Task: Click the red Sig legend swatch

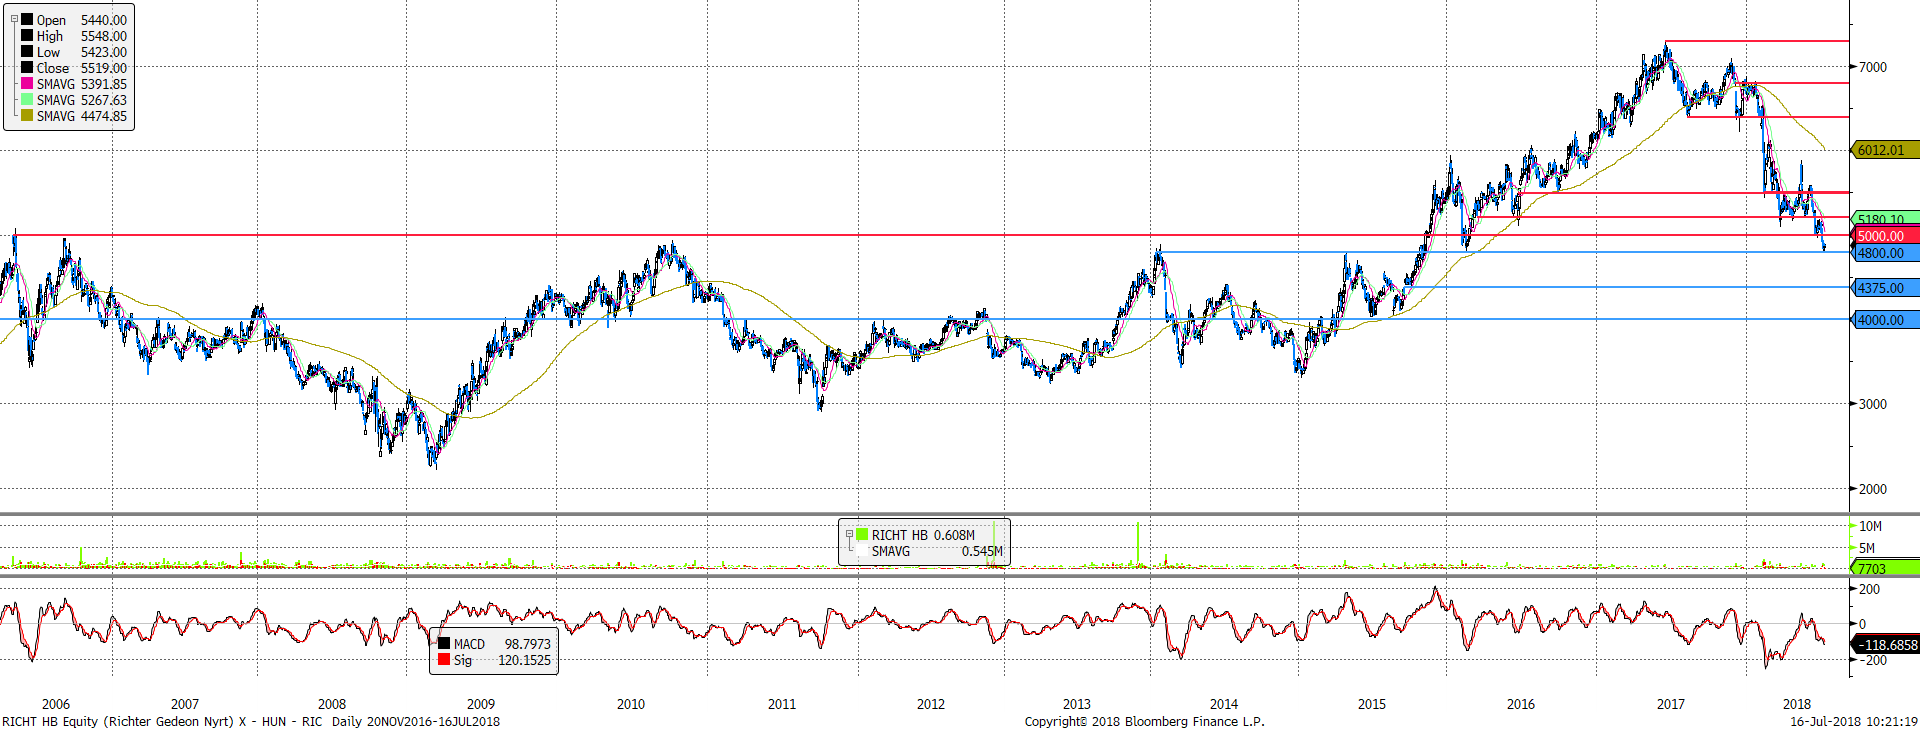Action: 444,659
